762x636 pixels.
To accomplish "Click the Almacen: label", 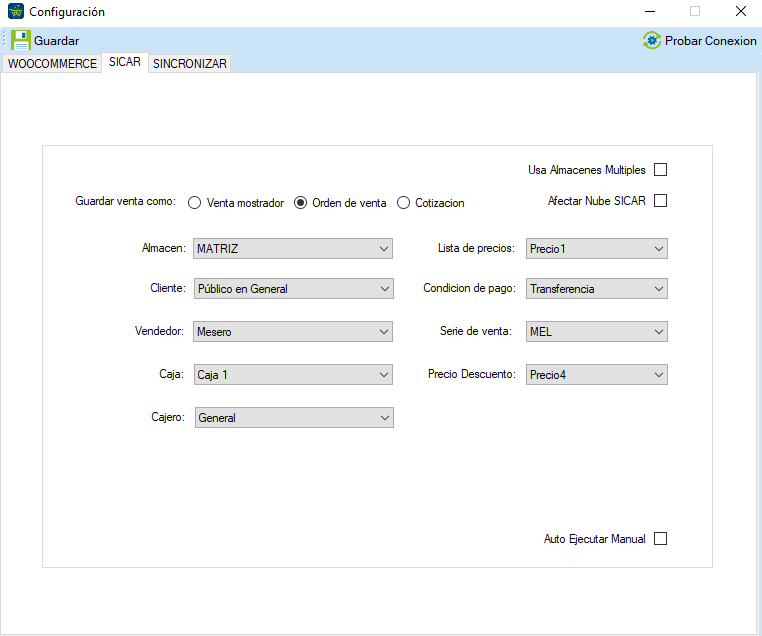I will [164, 248].
